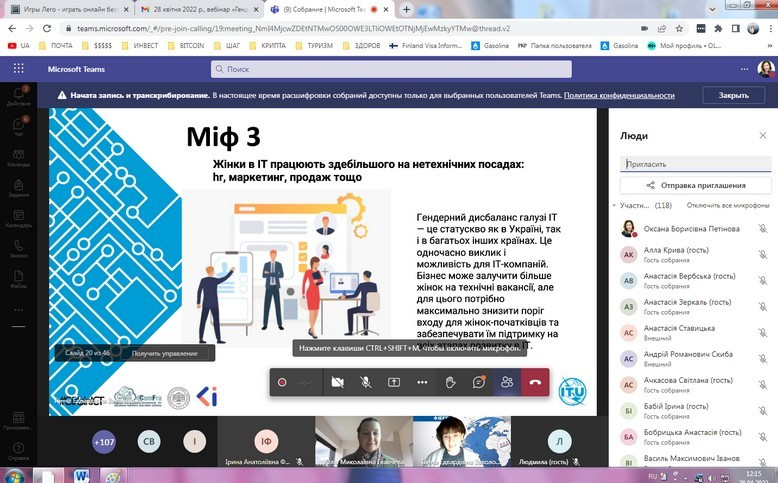Open the Teams app launcher grid

18,69
